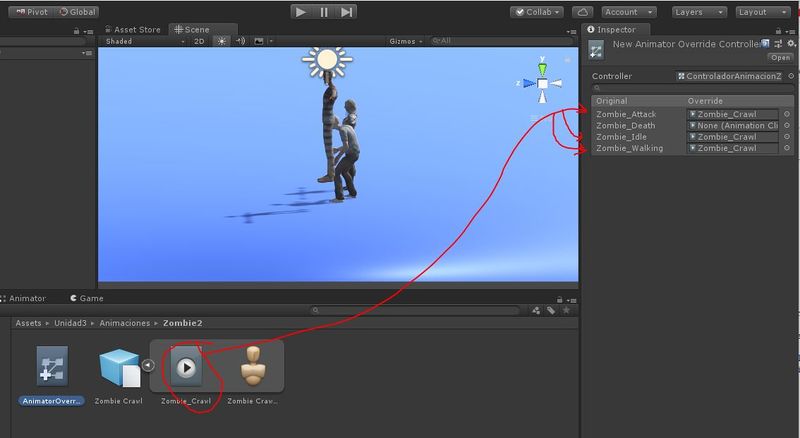Open the Inspector help reference icon
Viewport: 800px width, 438px height.
[765, 43]
